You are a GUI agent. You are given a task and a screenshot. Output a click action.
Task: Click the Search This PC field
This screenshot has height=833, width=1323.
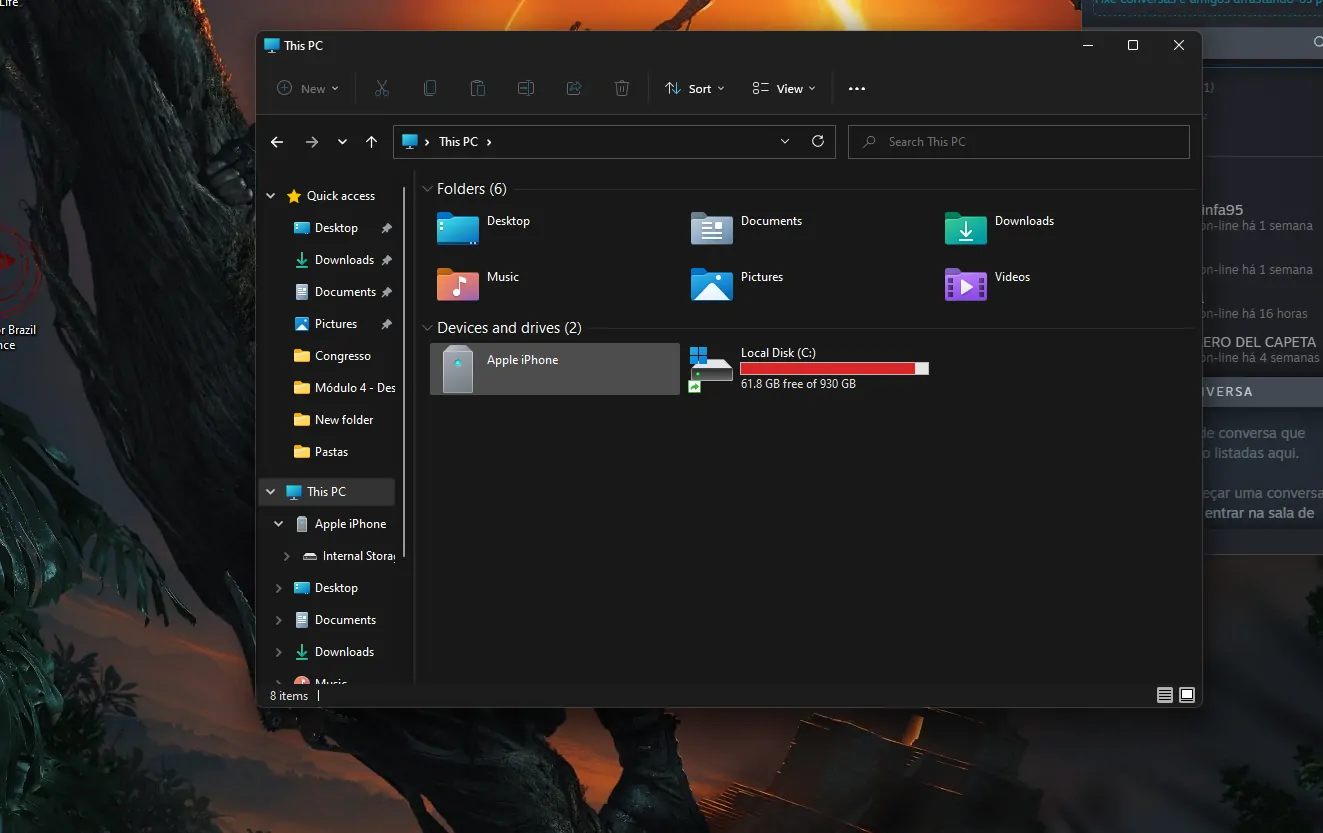[1019, 142]
